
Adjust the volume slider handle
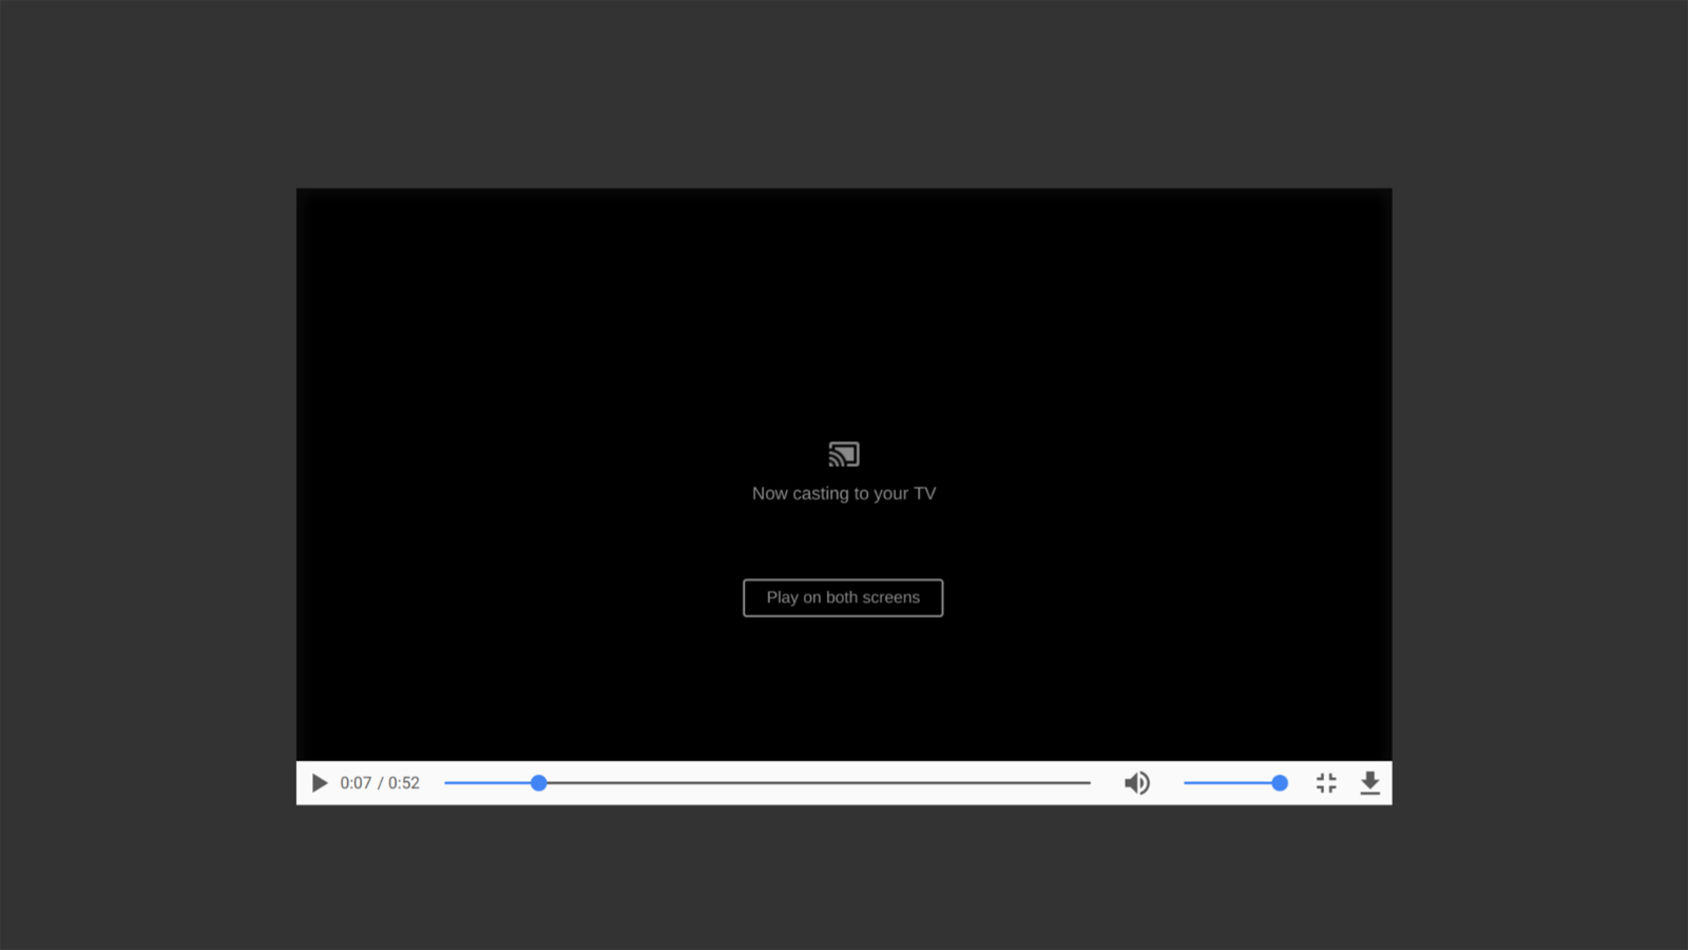pos(1279,783)
